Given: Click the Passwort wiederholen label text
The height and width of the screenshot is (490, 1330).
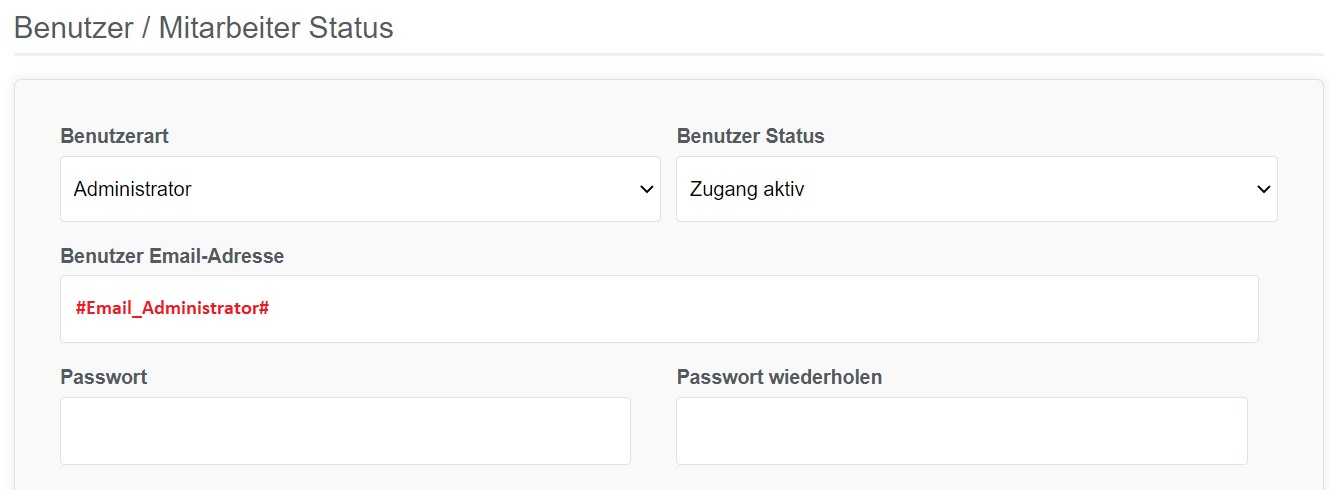Looking at the screenshot, I should click(x=779, y=377).
